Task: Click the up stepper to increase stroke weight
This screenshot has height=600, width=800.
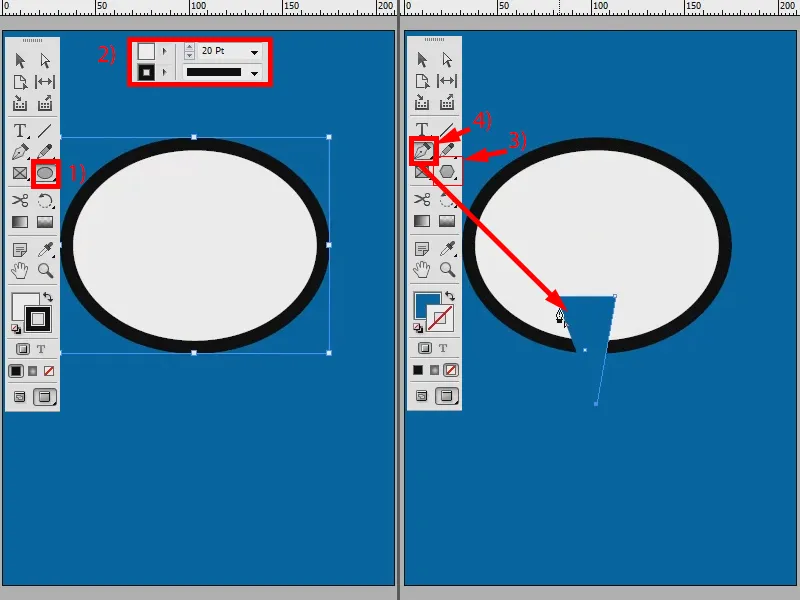Action: tap(190, 46)
